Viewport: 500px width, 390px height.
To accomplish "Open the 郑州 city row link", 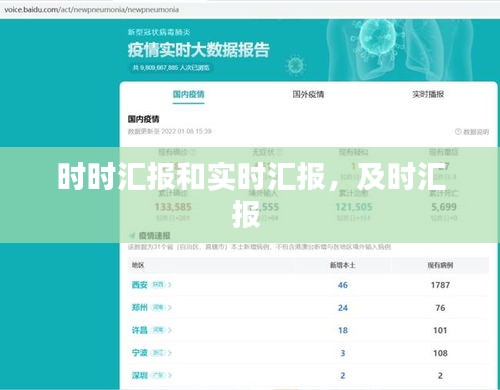I will pyautogui.click(x=140, y=307).
